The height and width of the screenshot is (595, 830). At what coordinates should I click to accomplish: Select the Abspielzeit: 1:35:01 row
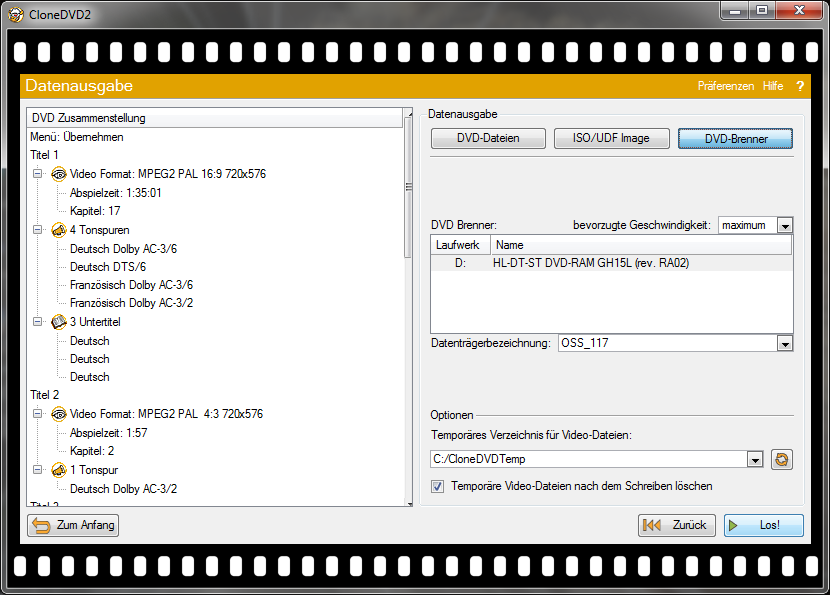115,193
